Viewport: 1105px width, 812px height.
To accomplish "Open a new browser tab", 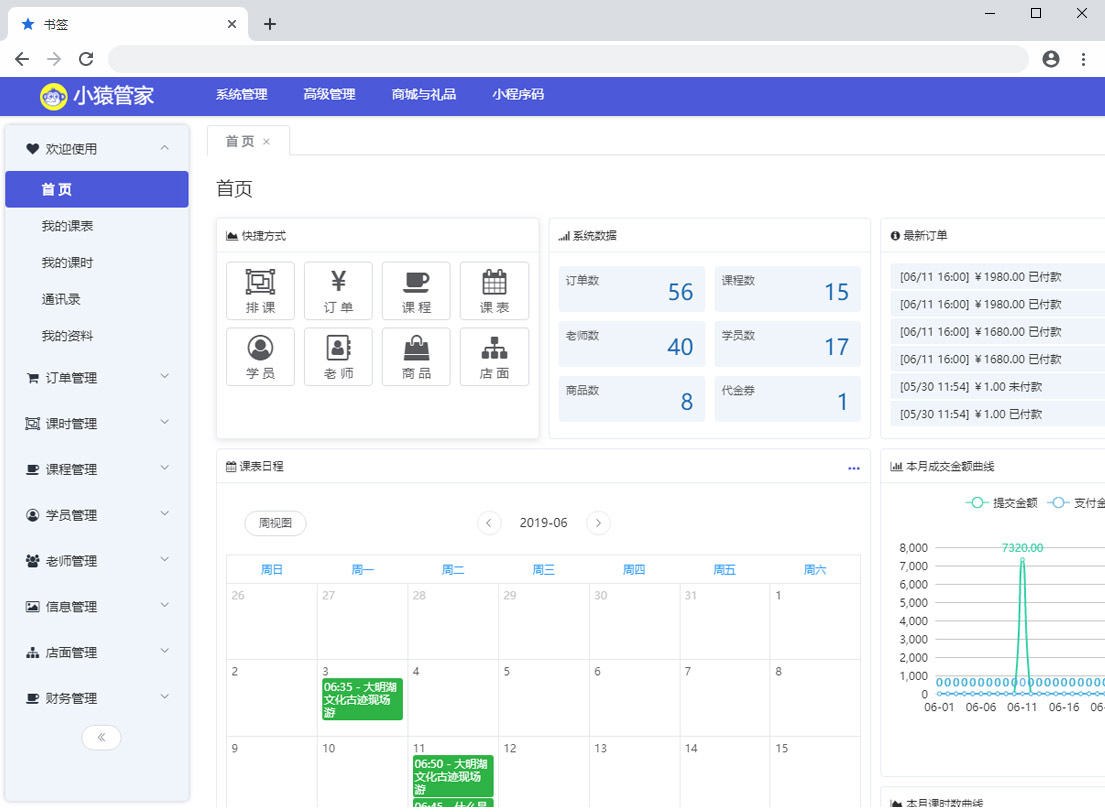I will point(269,24).
